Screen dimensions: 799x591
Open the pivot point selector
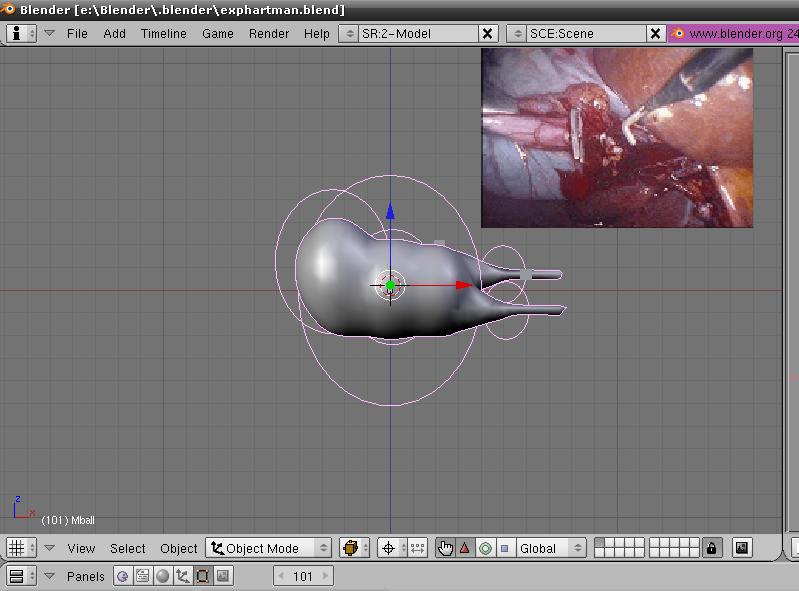pos(392,548)
